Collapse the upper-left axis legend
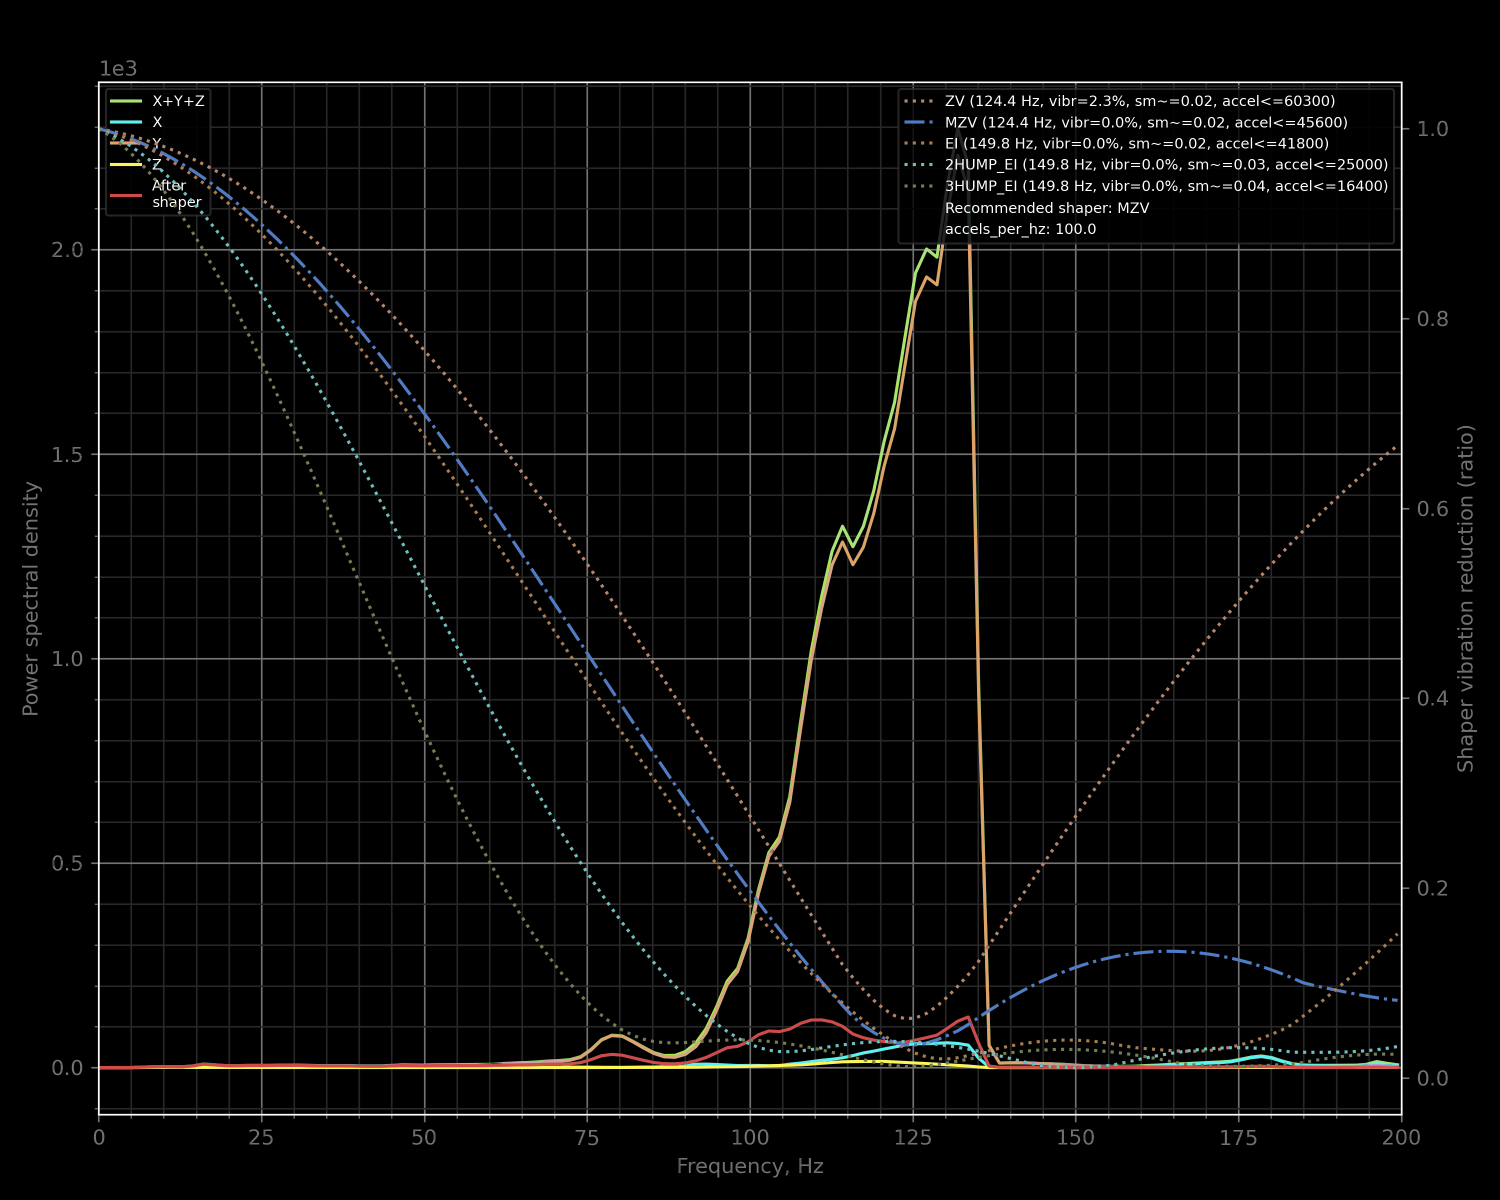This screenshot has width=1500, height=1200. click(160, 150)
